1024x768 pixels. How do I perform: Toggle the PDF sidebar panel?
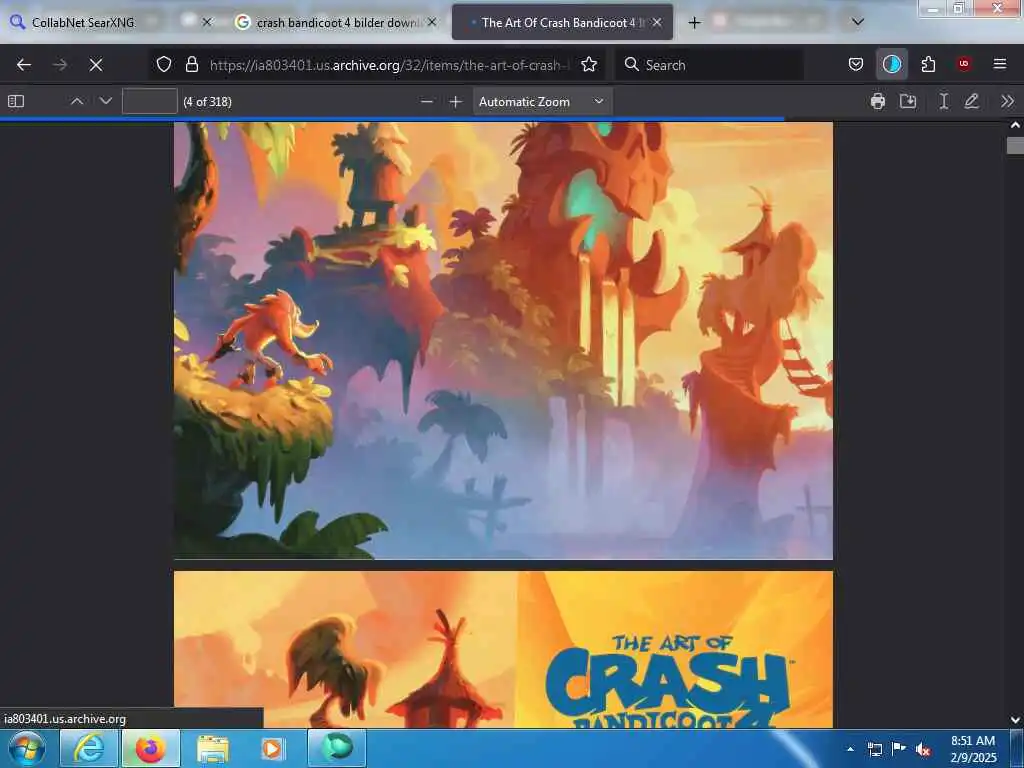(x=16, y=101)
